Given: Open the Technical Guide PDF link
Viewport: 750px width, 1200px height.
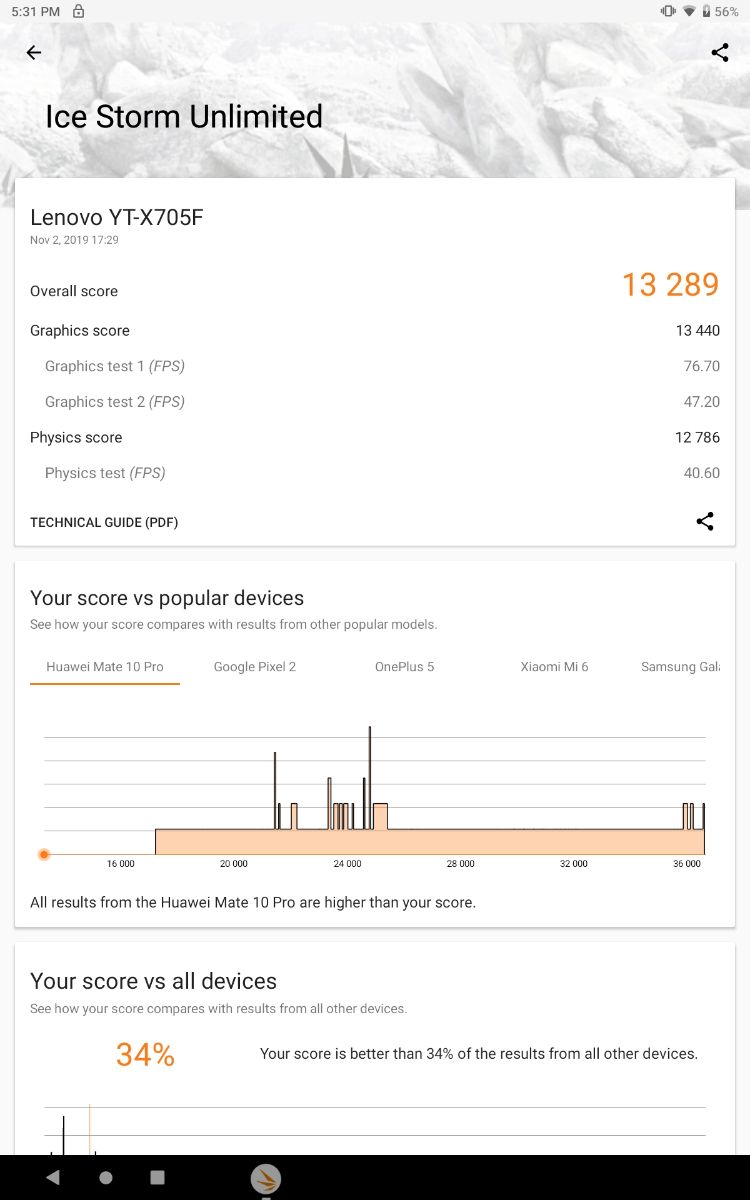Looking at the screenshot, I should [104, 522].
